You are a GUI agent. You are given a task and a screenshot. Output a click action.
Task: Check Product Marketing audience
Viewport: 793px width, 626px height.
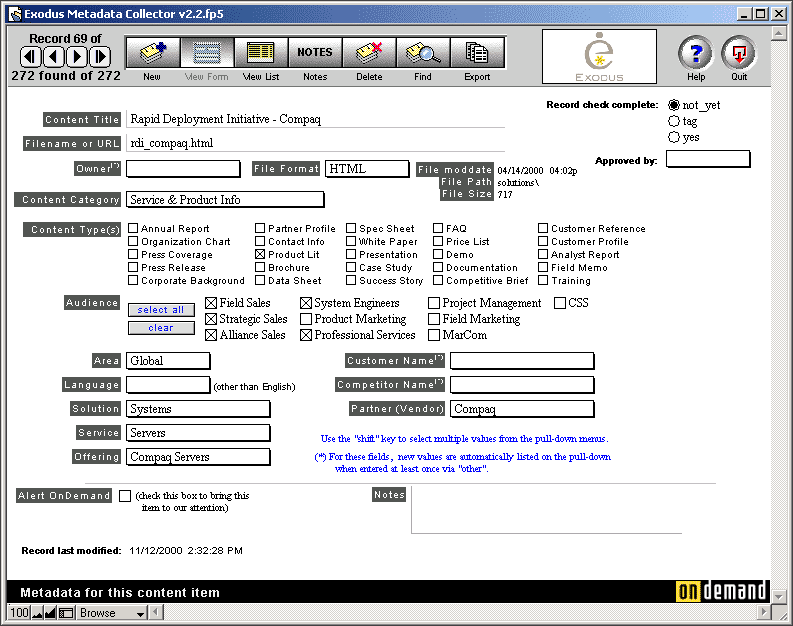pos(305,319)
